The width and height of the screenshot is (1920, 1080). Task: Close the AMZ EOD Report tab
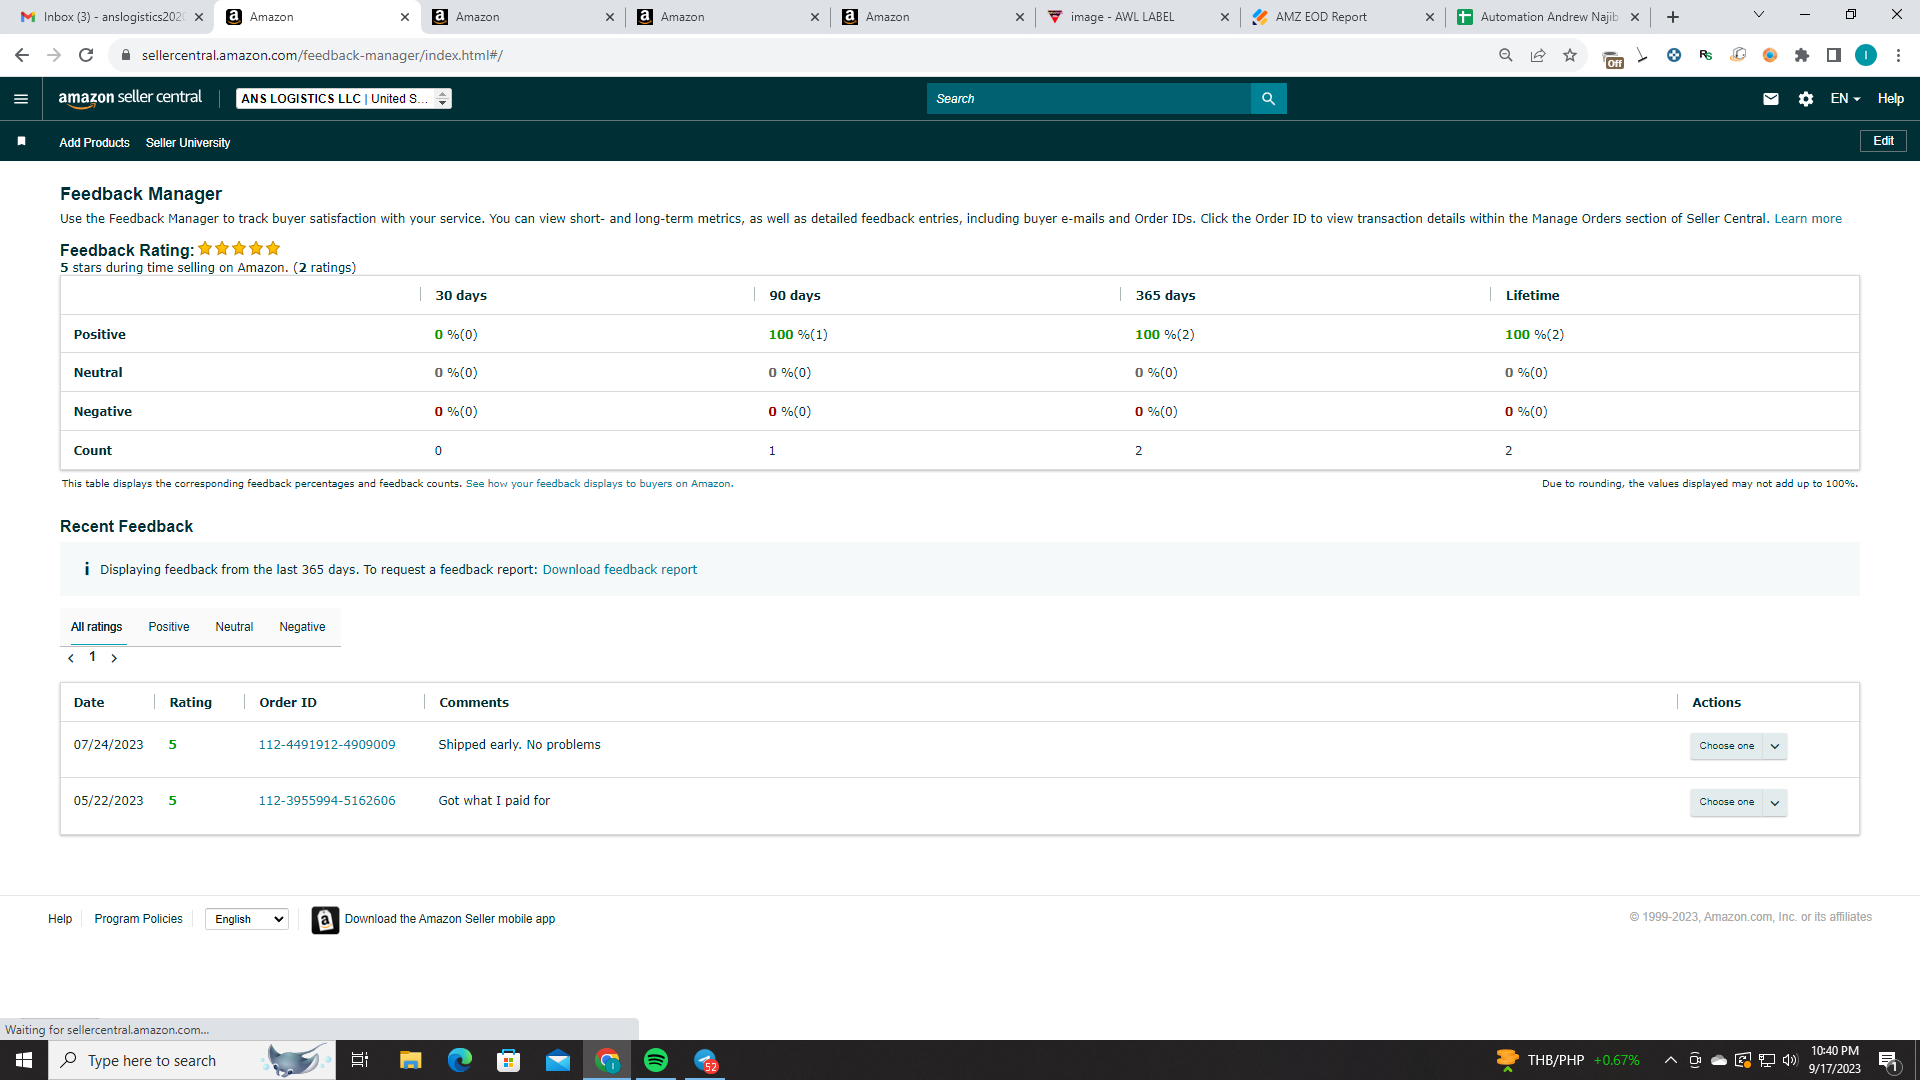coord(1429,17)
